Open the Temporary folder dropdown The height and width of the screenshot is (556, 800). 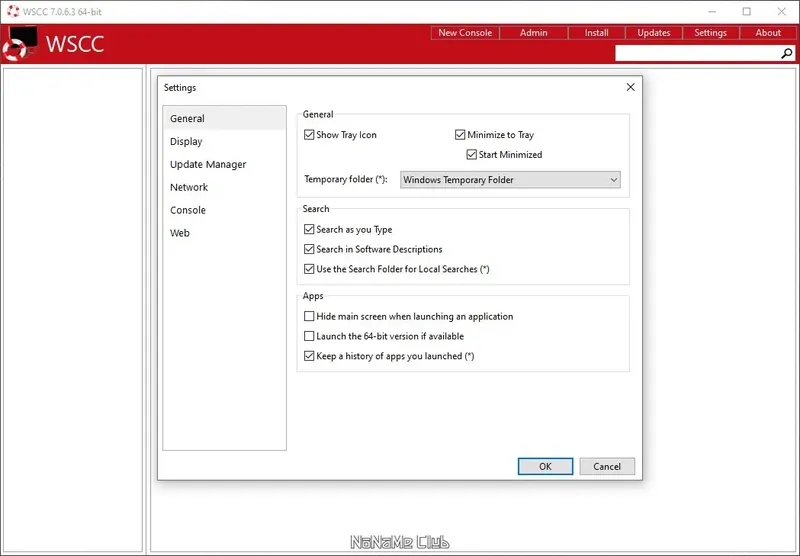click(510, 180)
